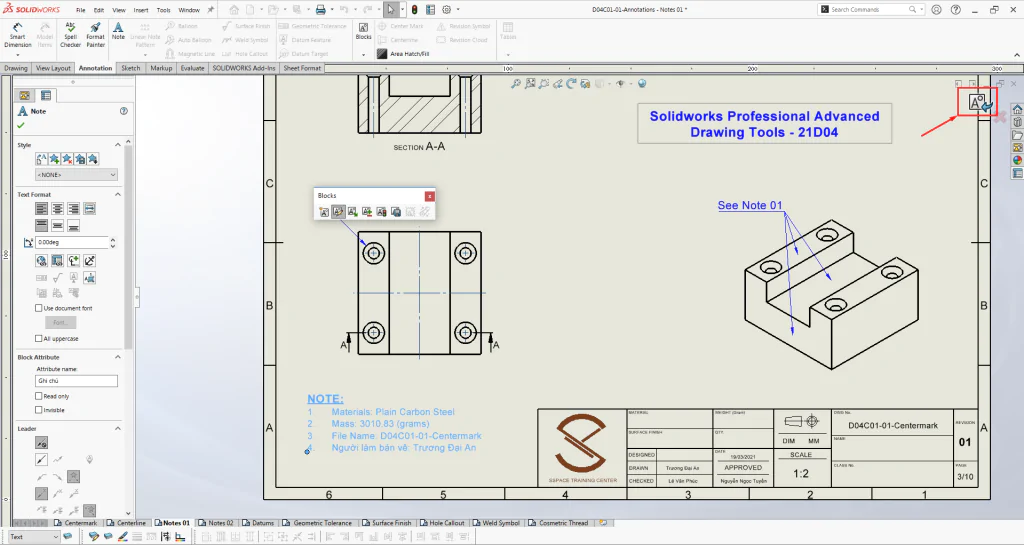Click Link to Property icon in Text Format
Screen dimensions: 1024x545
[x=57, y=261]
